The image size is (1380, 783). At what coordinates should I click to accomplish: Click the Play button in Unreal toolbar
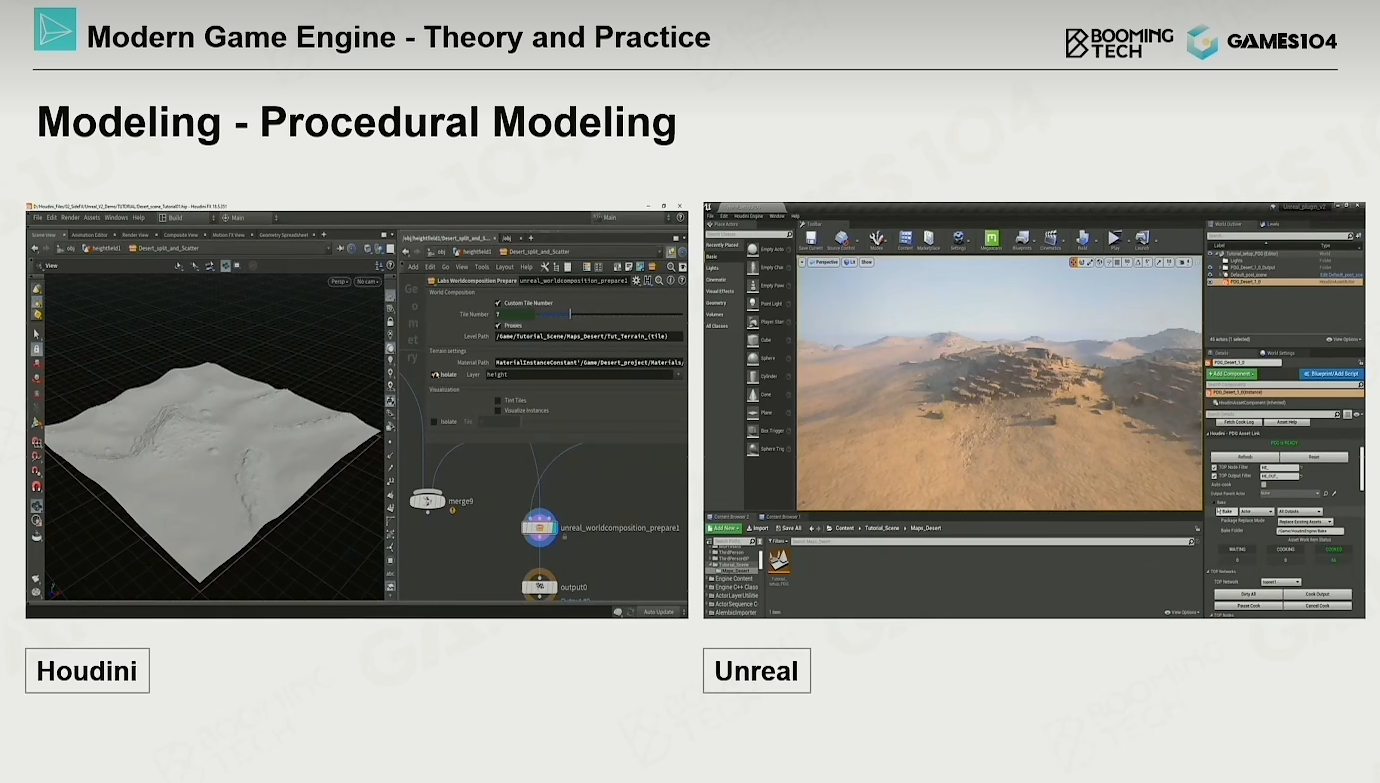[x=1115, y=238]
